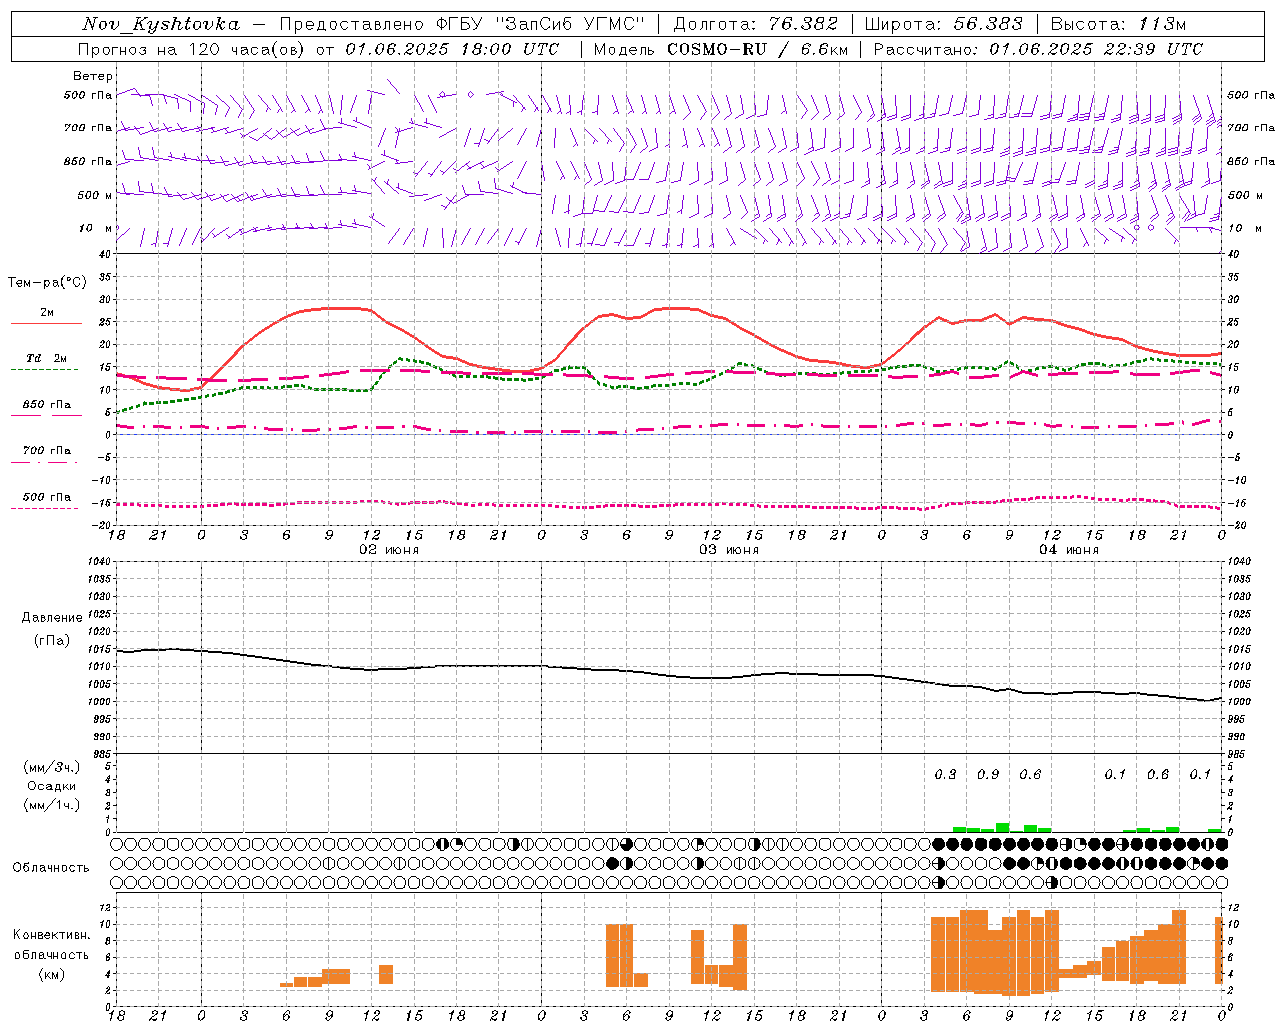Viewport: 1280px width, 1024px height.
Task: Click the solid red 2м legend line sample
Action: point(46,323)
